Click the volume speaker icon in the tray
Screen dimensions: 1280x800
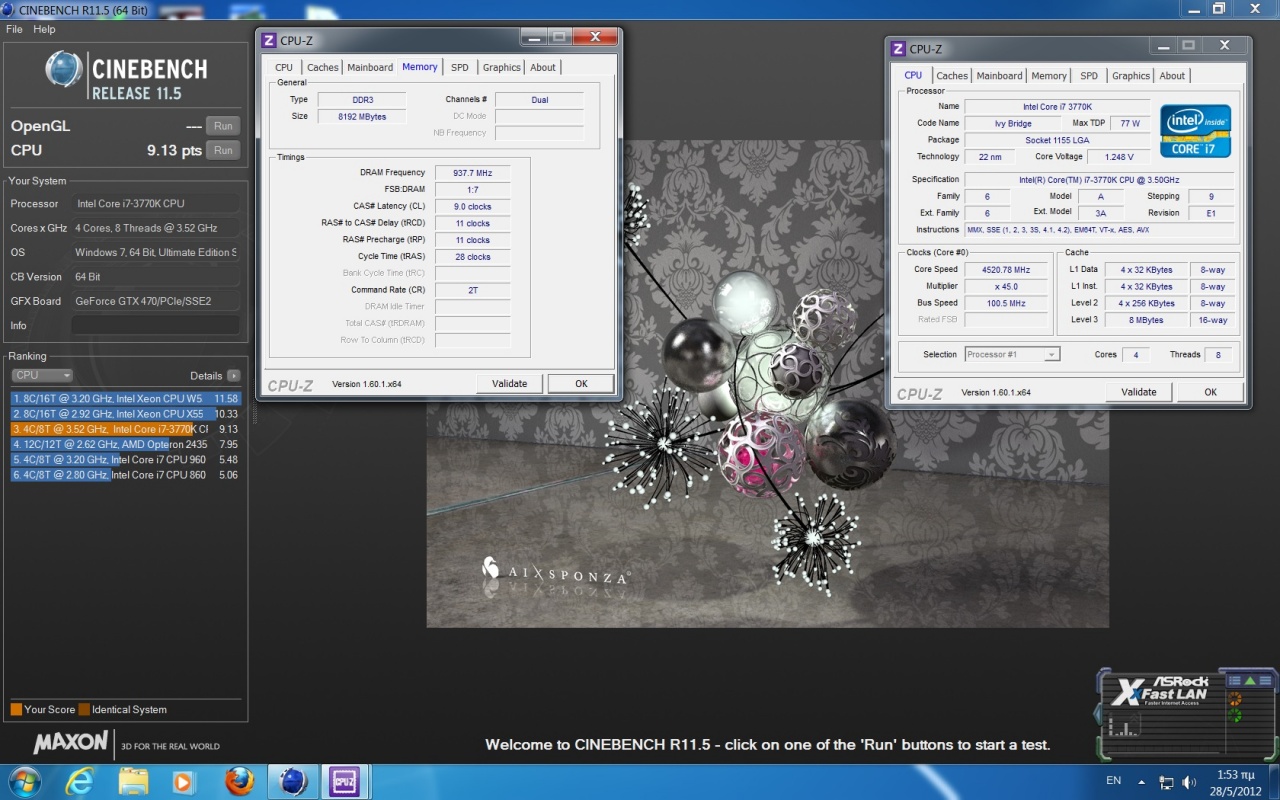point(1189,782)
